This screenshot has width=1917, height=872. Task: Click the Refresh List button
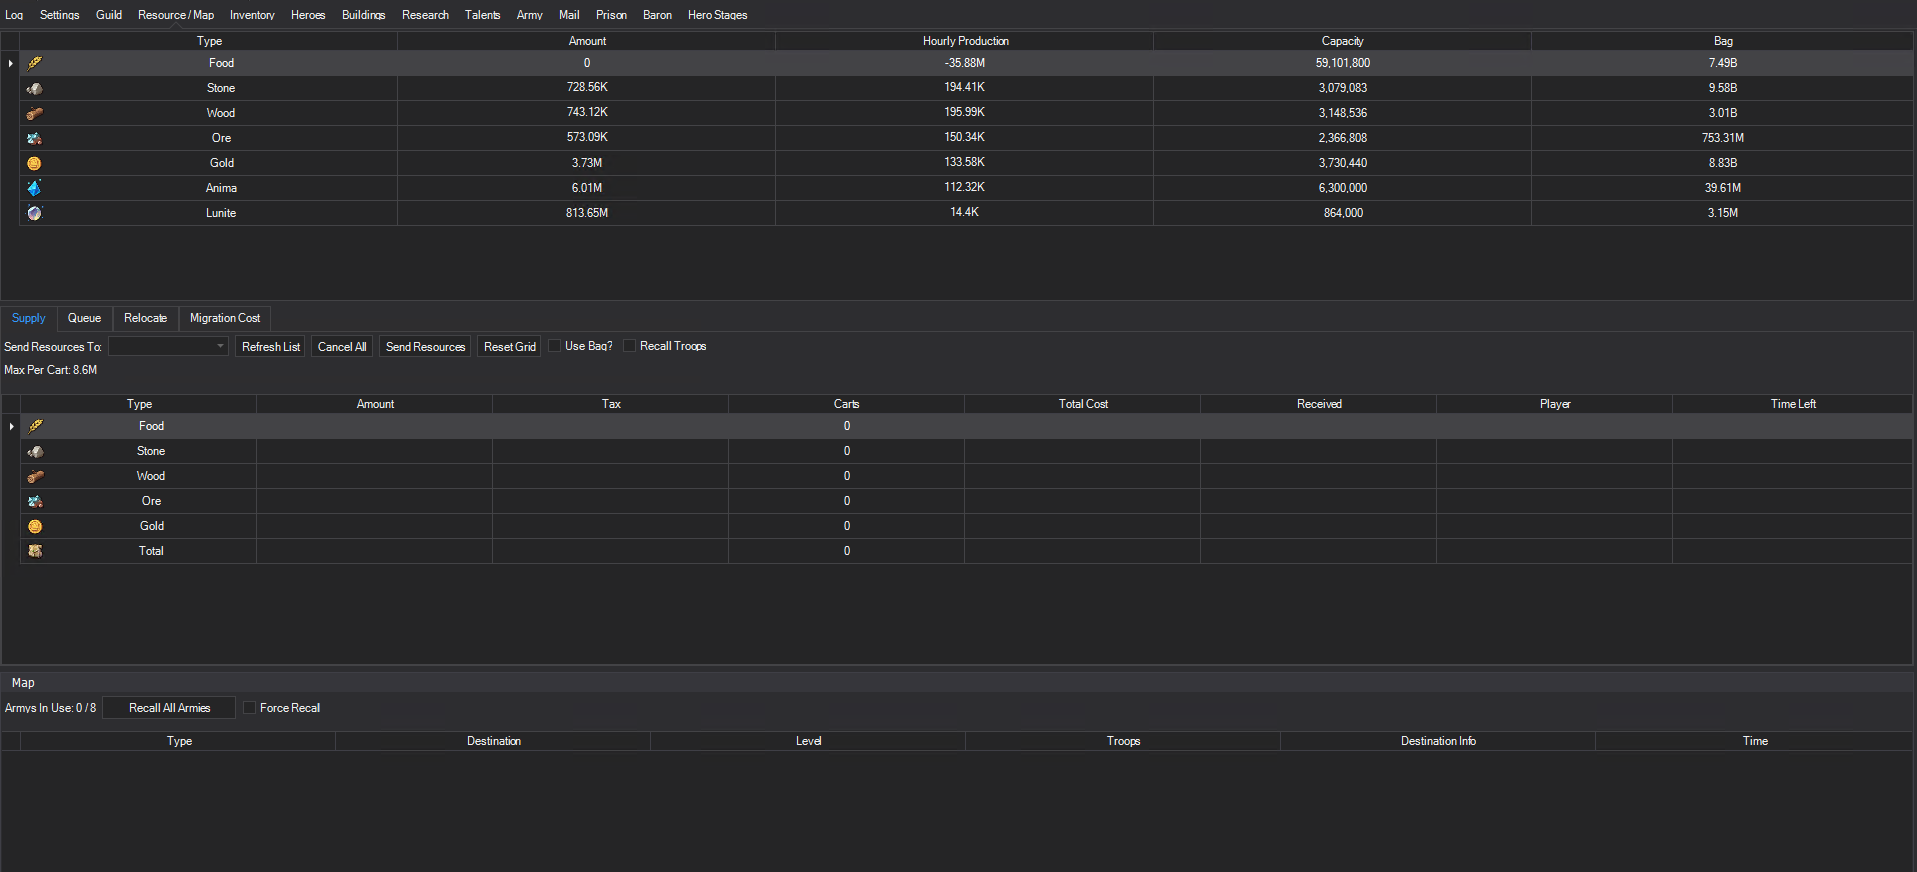pos(271,347)
